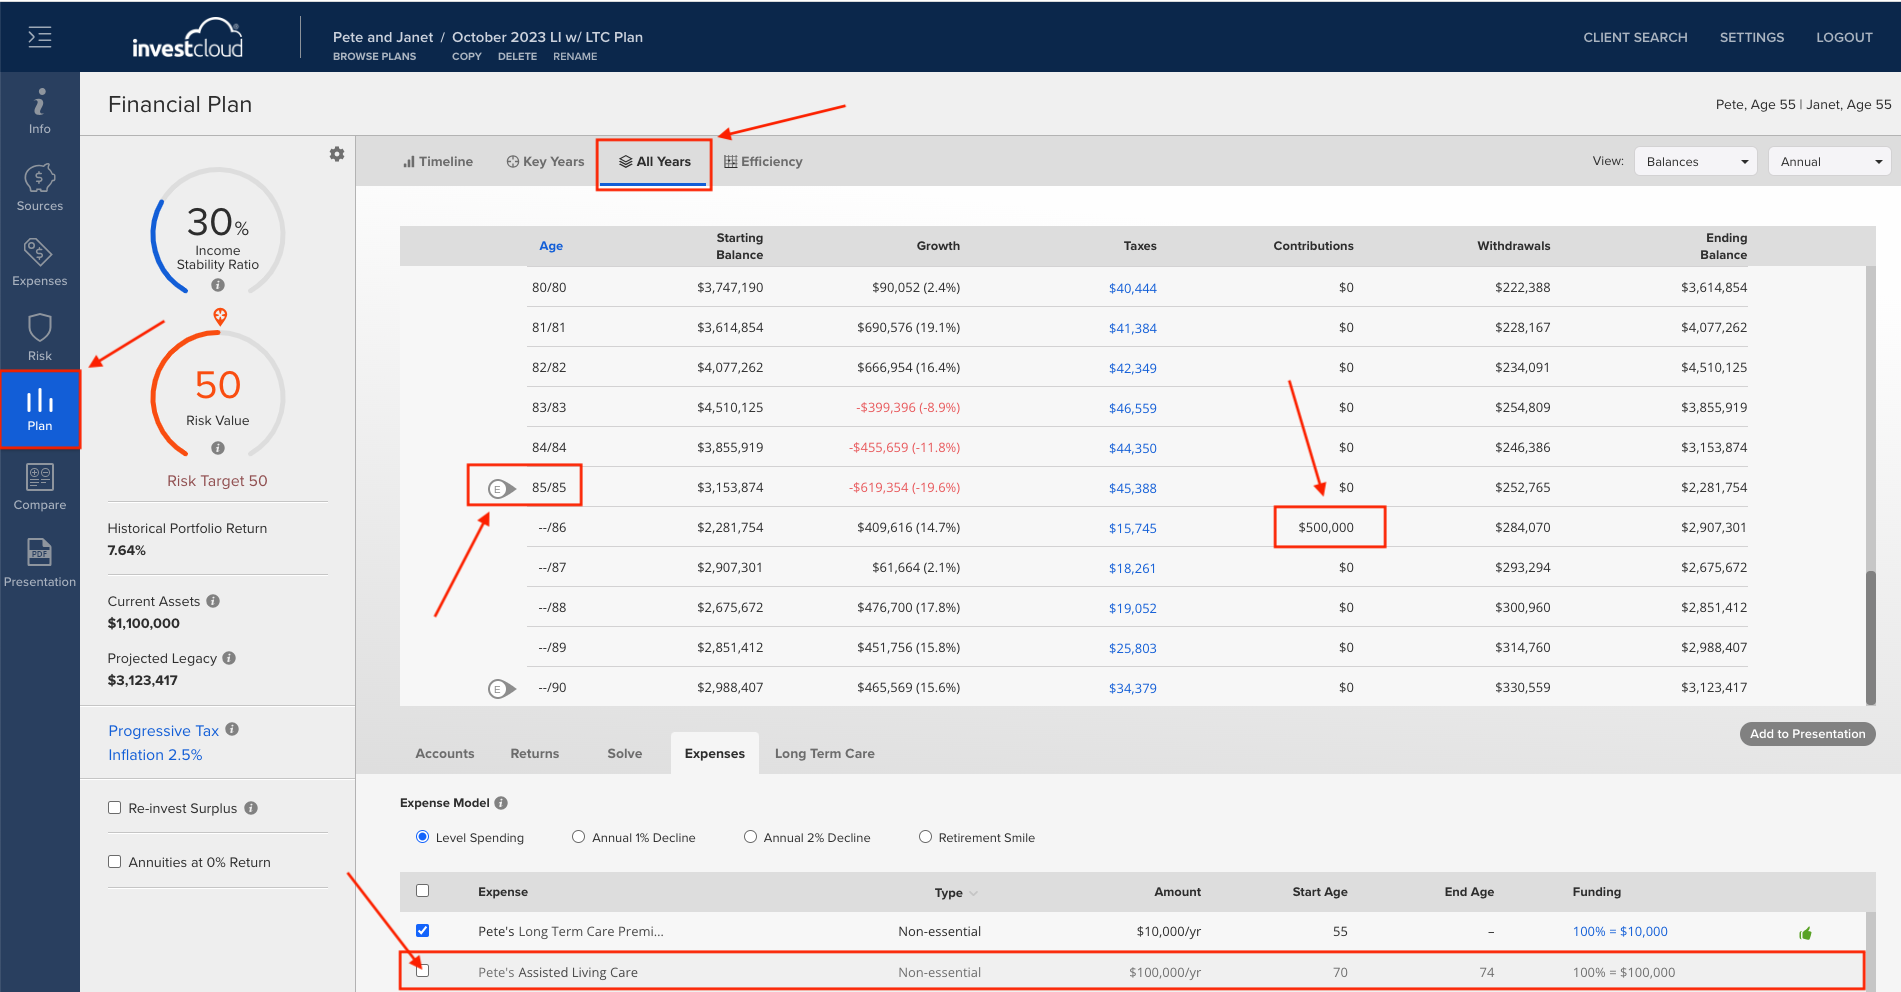Viewport: 1901px width, 992px height.
Task: Open the Sources sidebar section
Action: tap(39, 187)
